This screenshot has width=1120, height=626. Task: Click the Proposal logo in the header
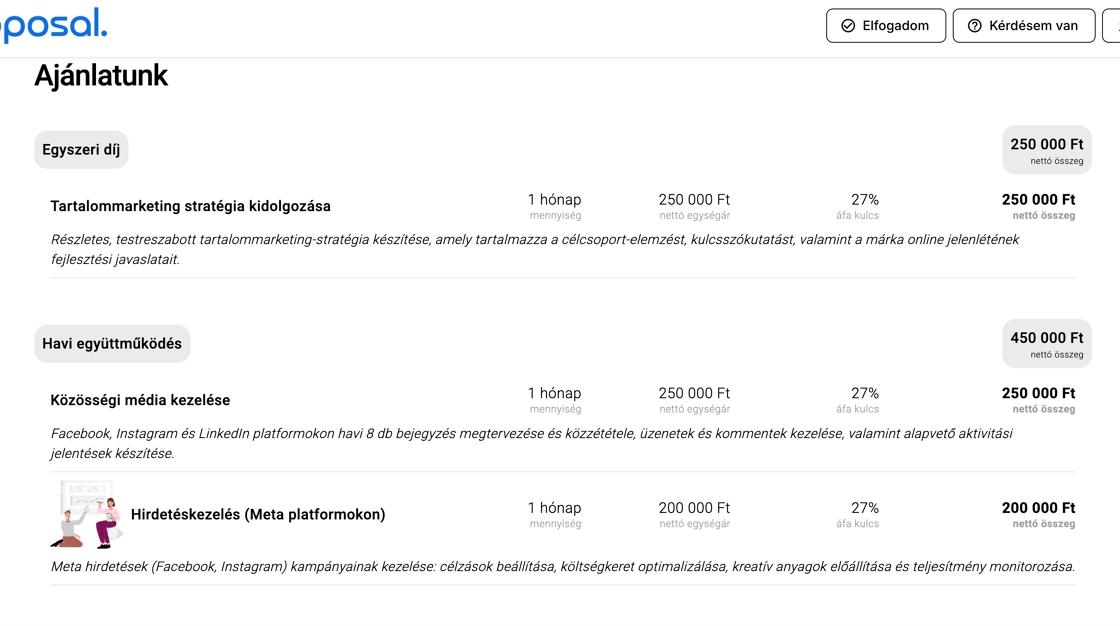54,24
